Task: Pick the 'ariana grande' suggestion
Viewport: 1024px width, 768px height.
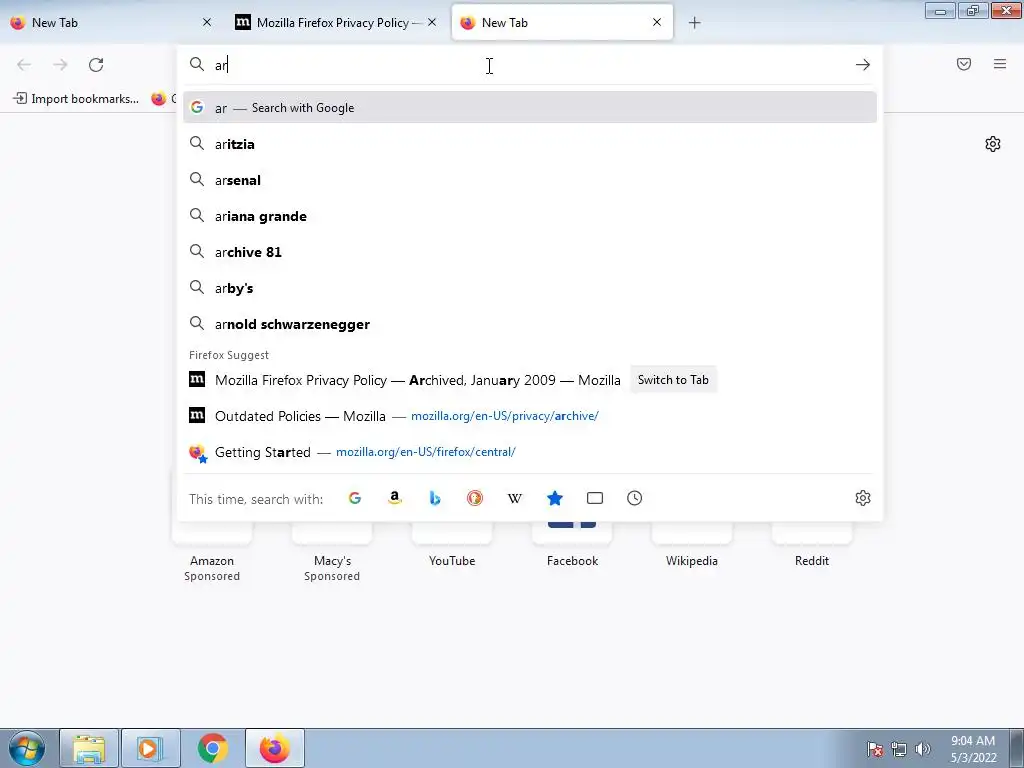Action: point(530,216)
